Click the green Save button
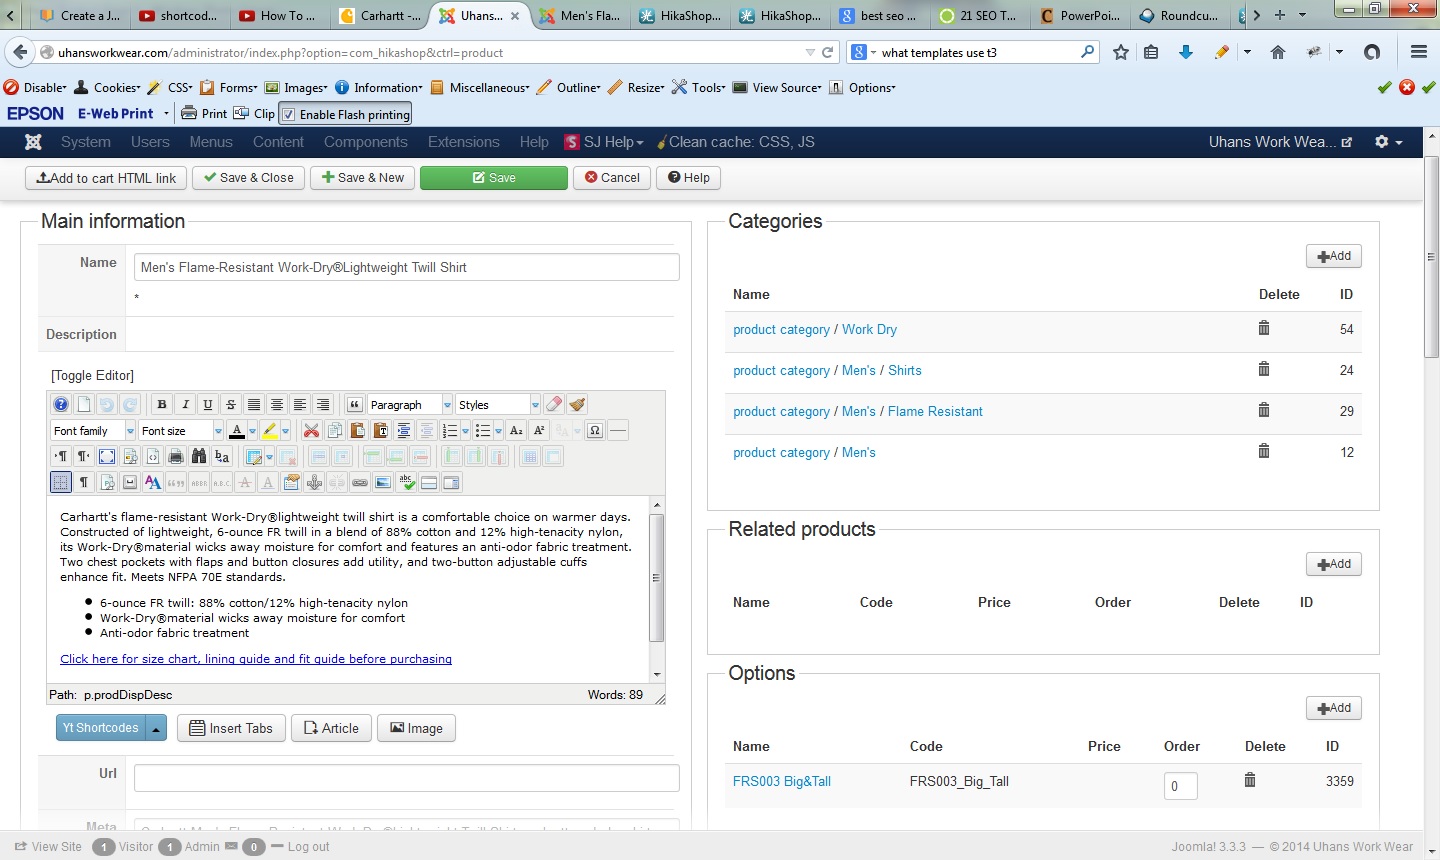Screen dimensions: 1440x860 (x=494, y=178)
